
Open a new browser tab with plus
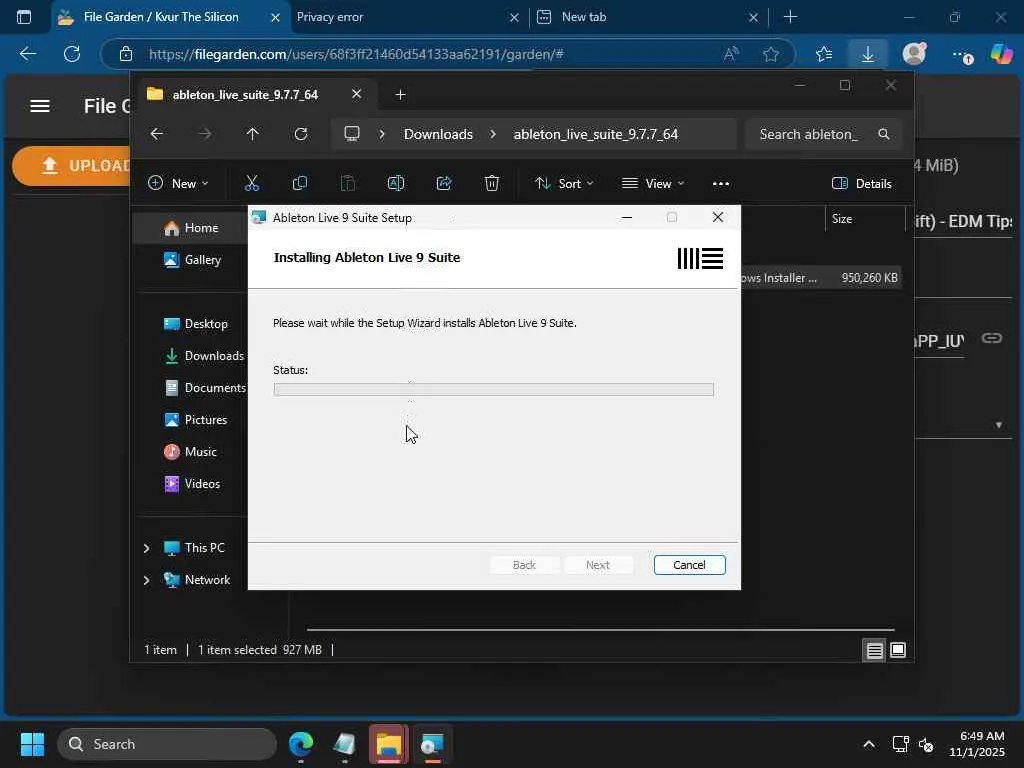(x=790, y=17)
